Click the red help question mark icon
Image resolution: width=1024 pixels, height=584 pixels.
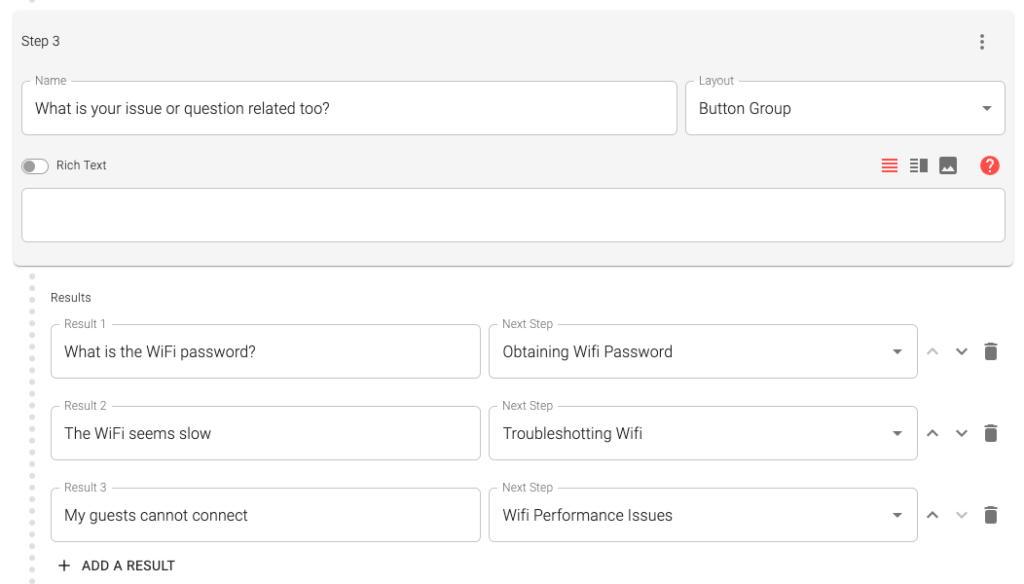click(989, 166)
